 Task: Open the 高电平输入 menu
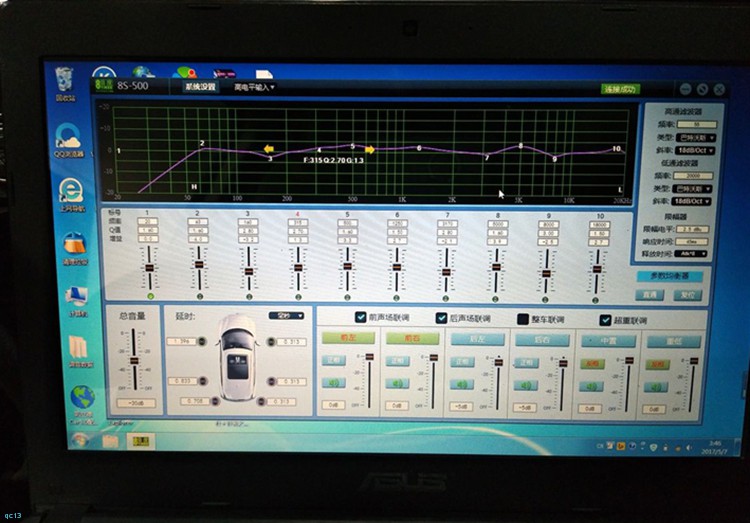pyautogui.click(x=253, y=87)
